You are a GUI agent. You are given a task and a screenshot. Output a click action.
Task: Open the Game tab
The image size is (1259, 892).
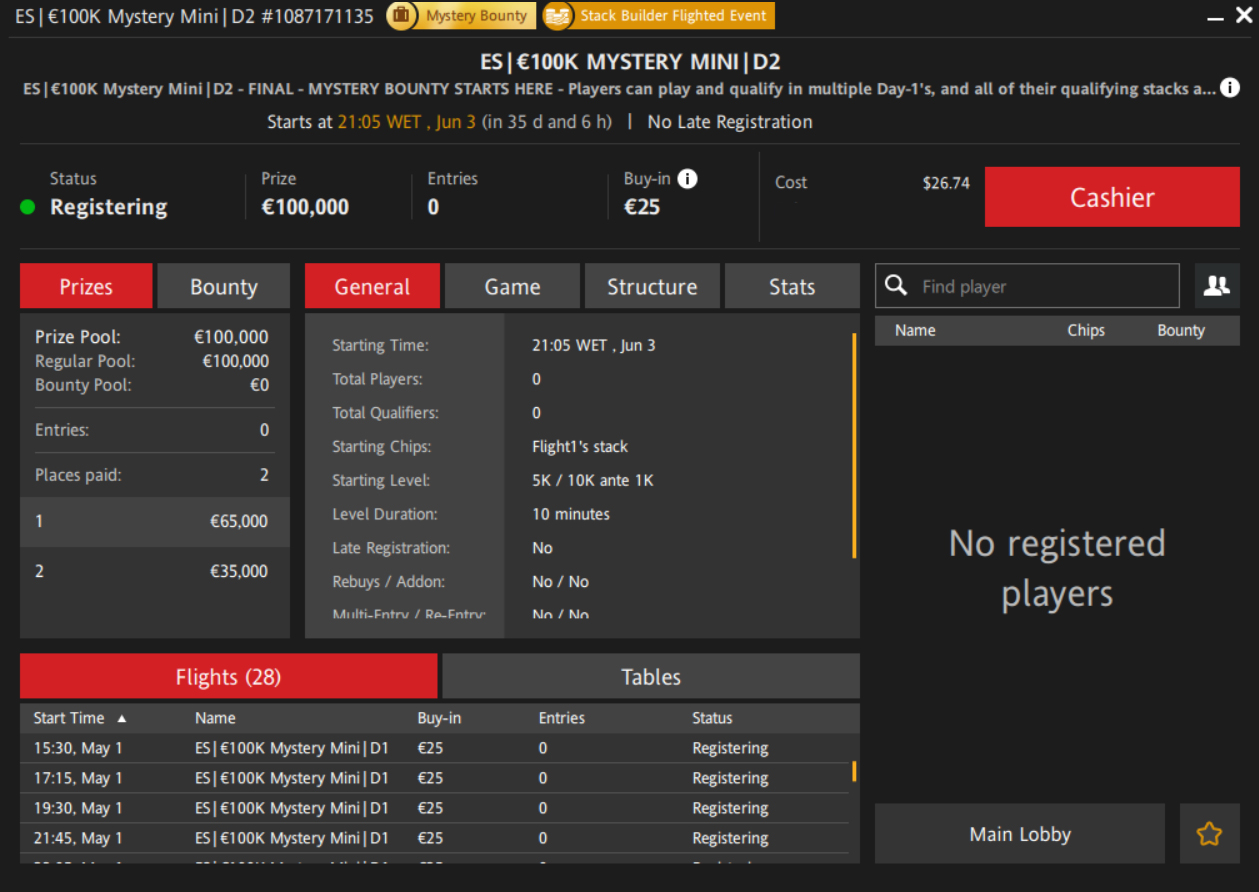(x=512, y=287)
